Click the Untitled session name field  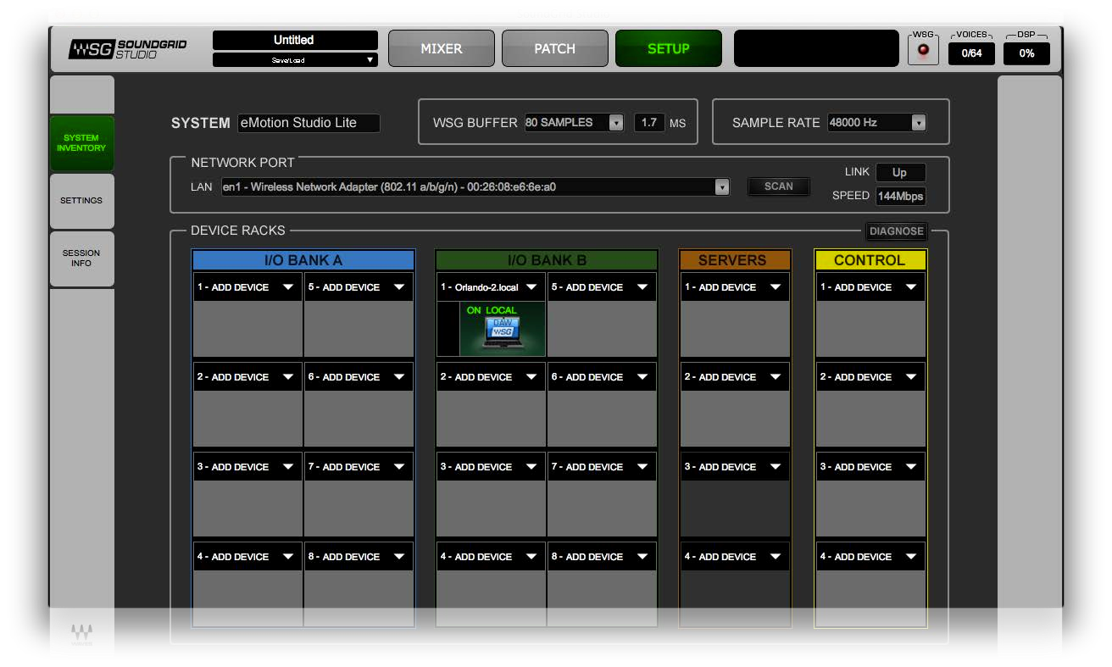[294, 40]
